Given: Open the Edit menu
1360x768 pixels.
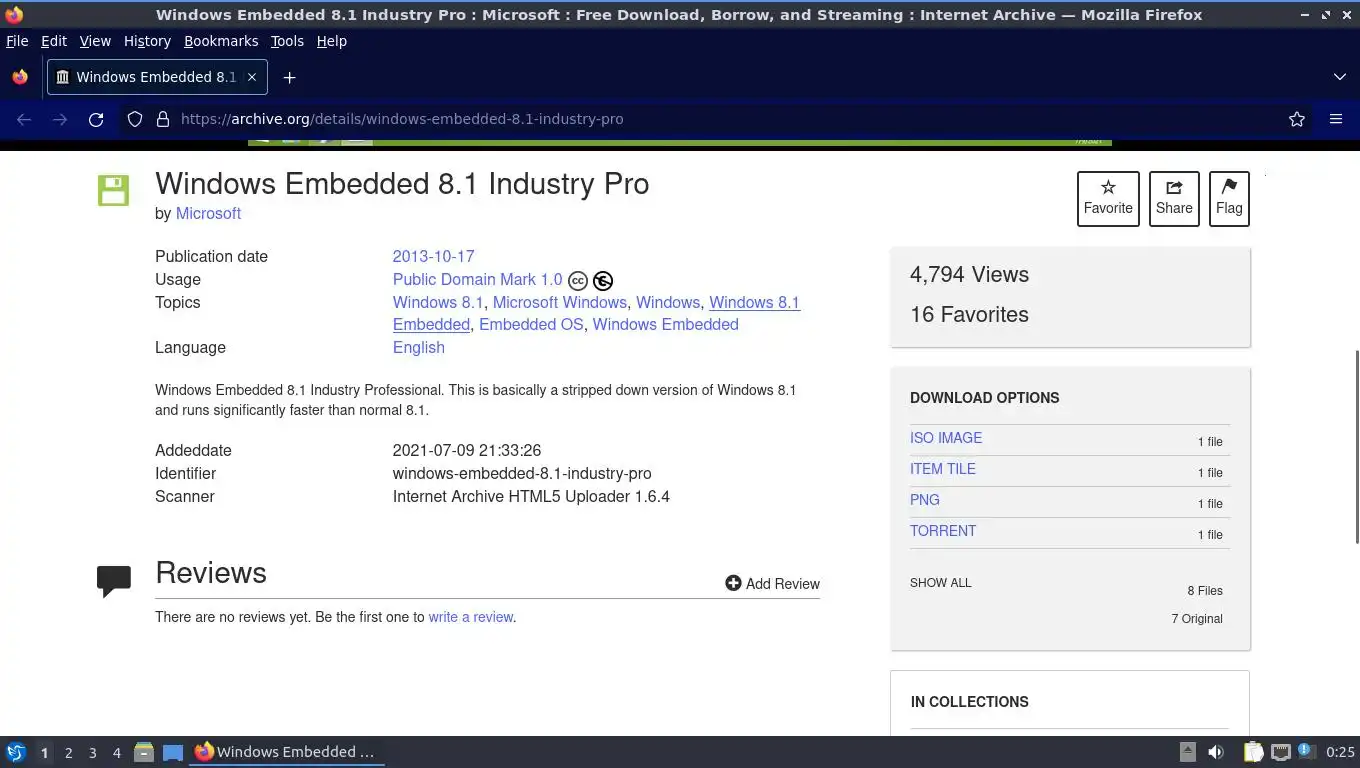Looking at the screenshot, I should pos(54,41).
